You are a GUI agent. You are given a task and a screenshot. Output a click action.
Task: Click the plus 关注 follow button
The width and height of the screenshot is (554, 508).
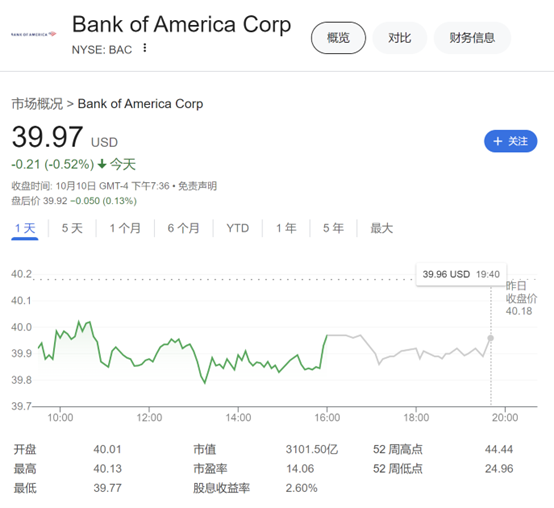coord(510,141)
